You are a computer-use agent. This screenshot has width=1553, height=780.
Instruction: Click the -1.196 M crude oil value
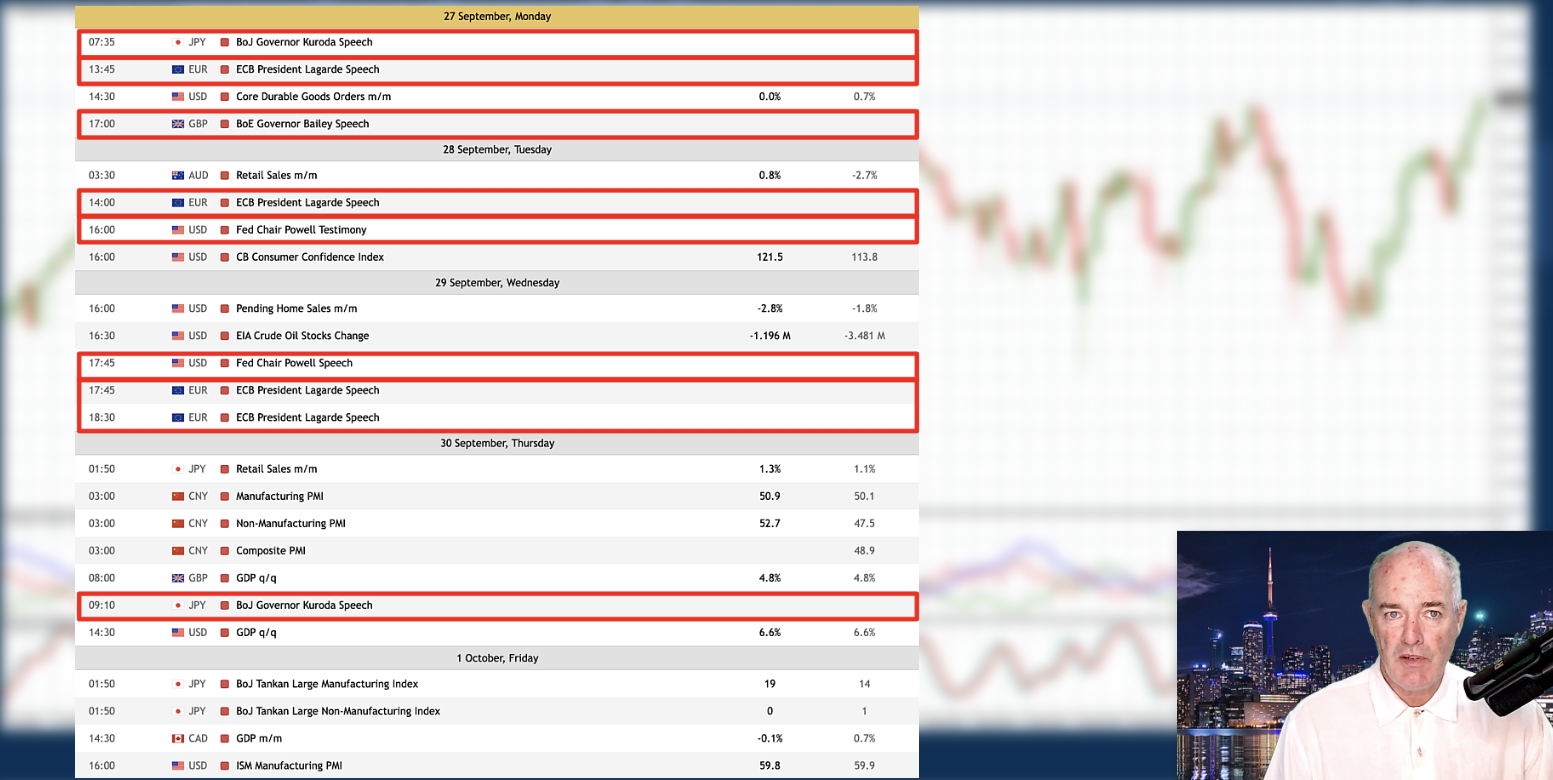click(770, 336)
